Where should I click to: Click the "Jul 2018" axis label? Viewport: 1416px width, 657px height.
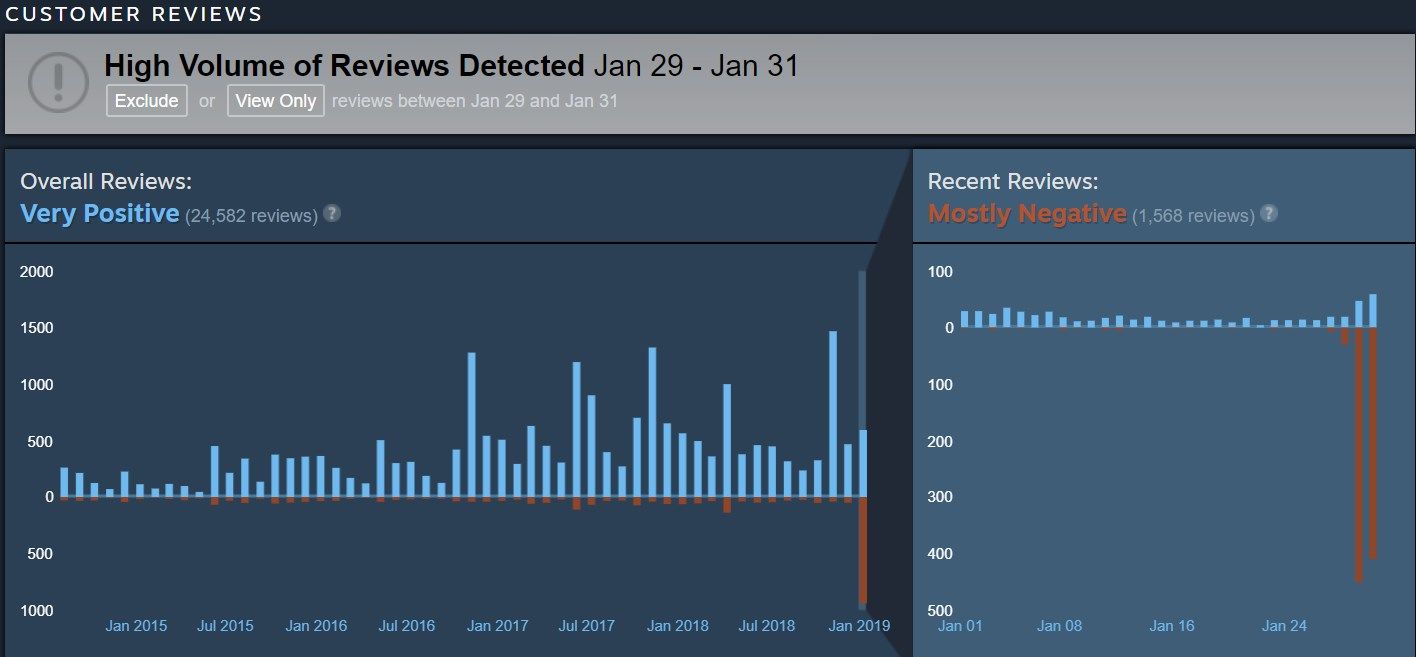point(767,626)
